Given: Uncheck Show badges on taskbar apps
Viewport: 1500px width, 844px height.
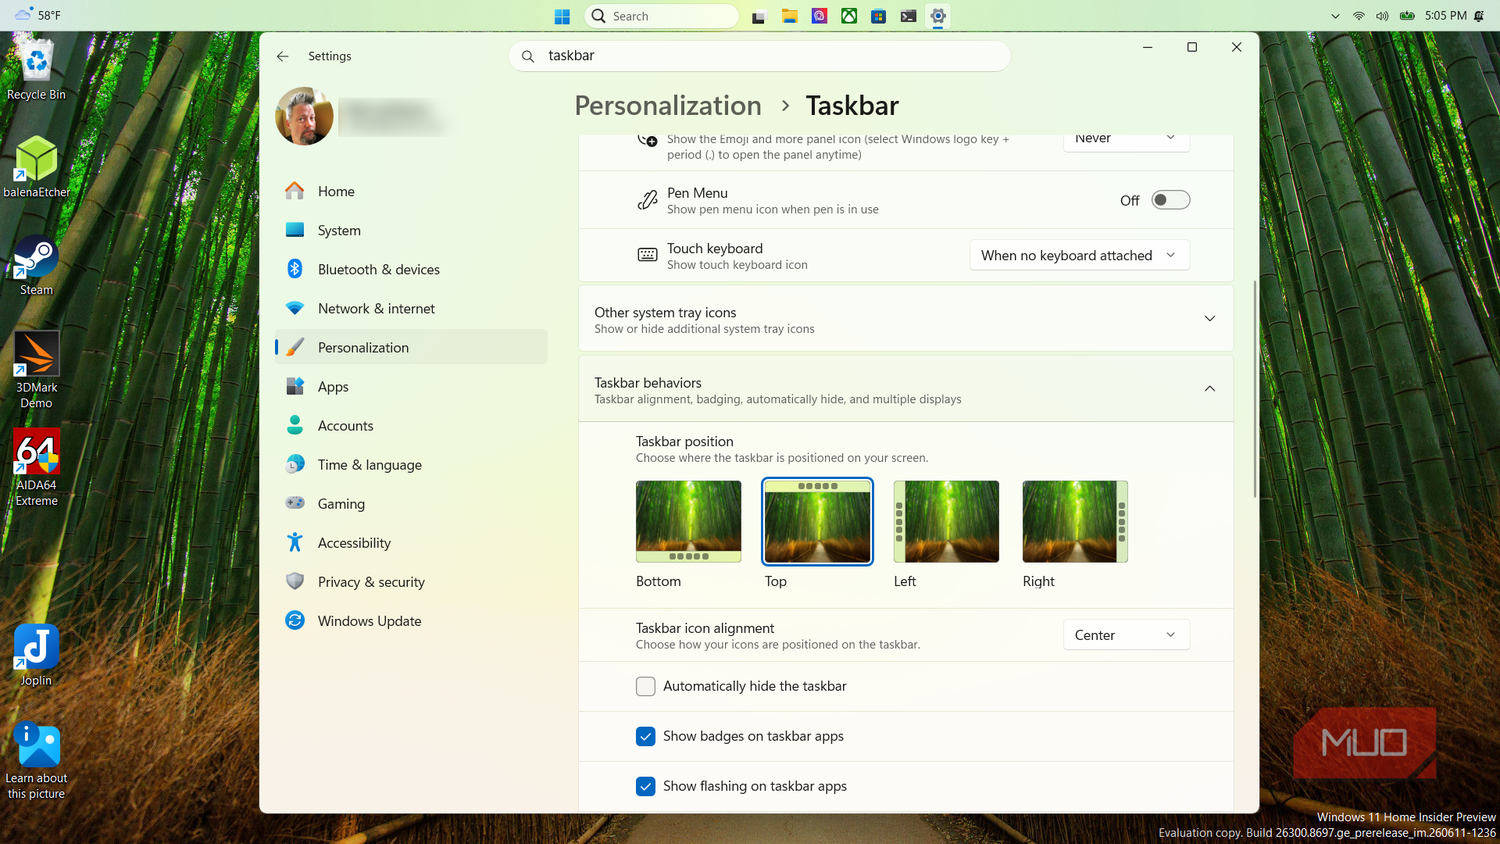Looking at the screenshot, I should (x=646, y=736).
